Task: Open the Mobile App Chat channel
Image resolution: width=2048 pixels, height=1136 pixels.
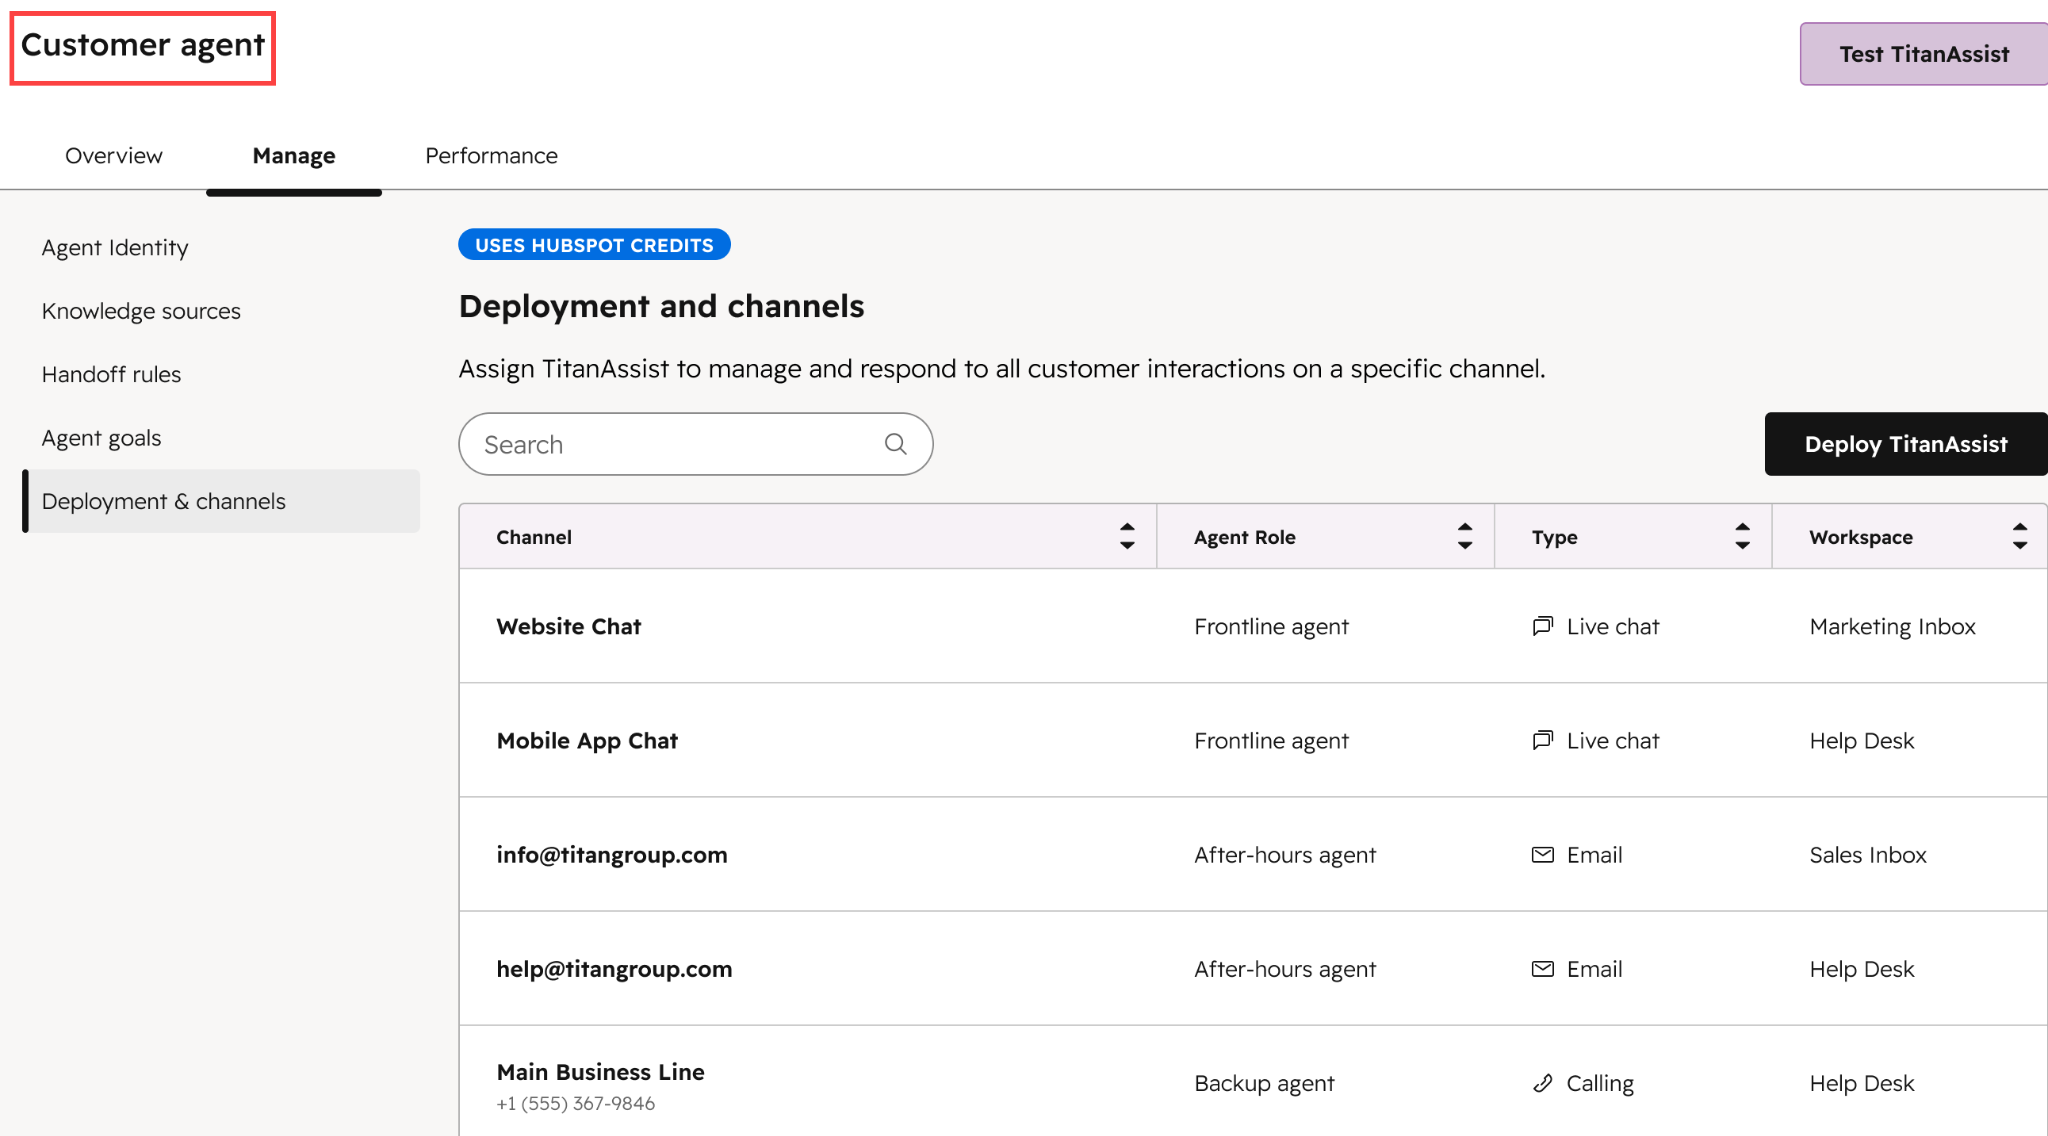Action: coord(587,741)
